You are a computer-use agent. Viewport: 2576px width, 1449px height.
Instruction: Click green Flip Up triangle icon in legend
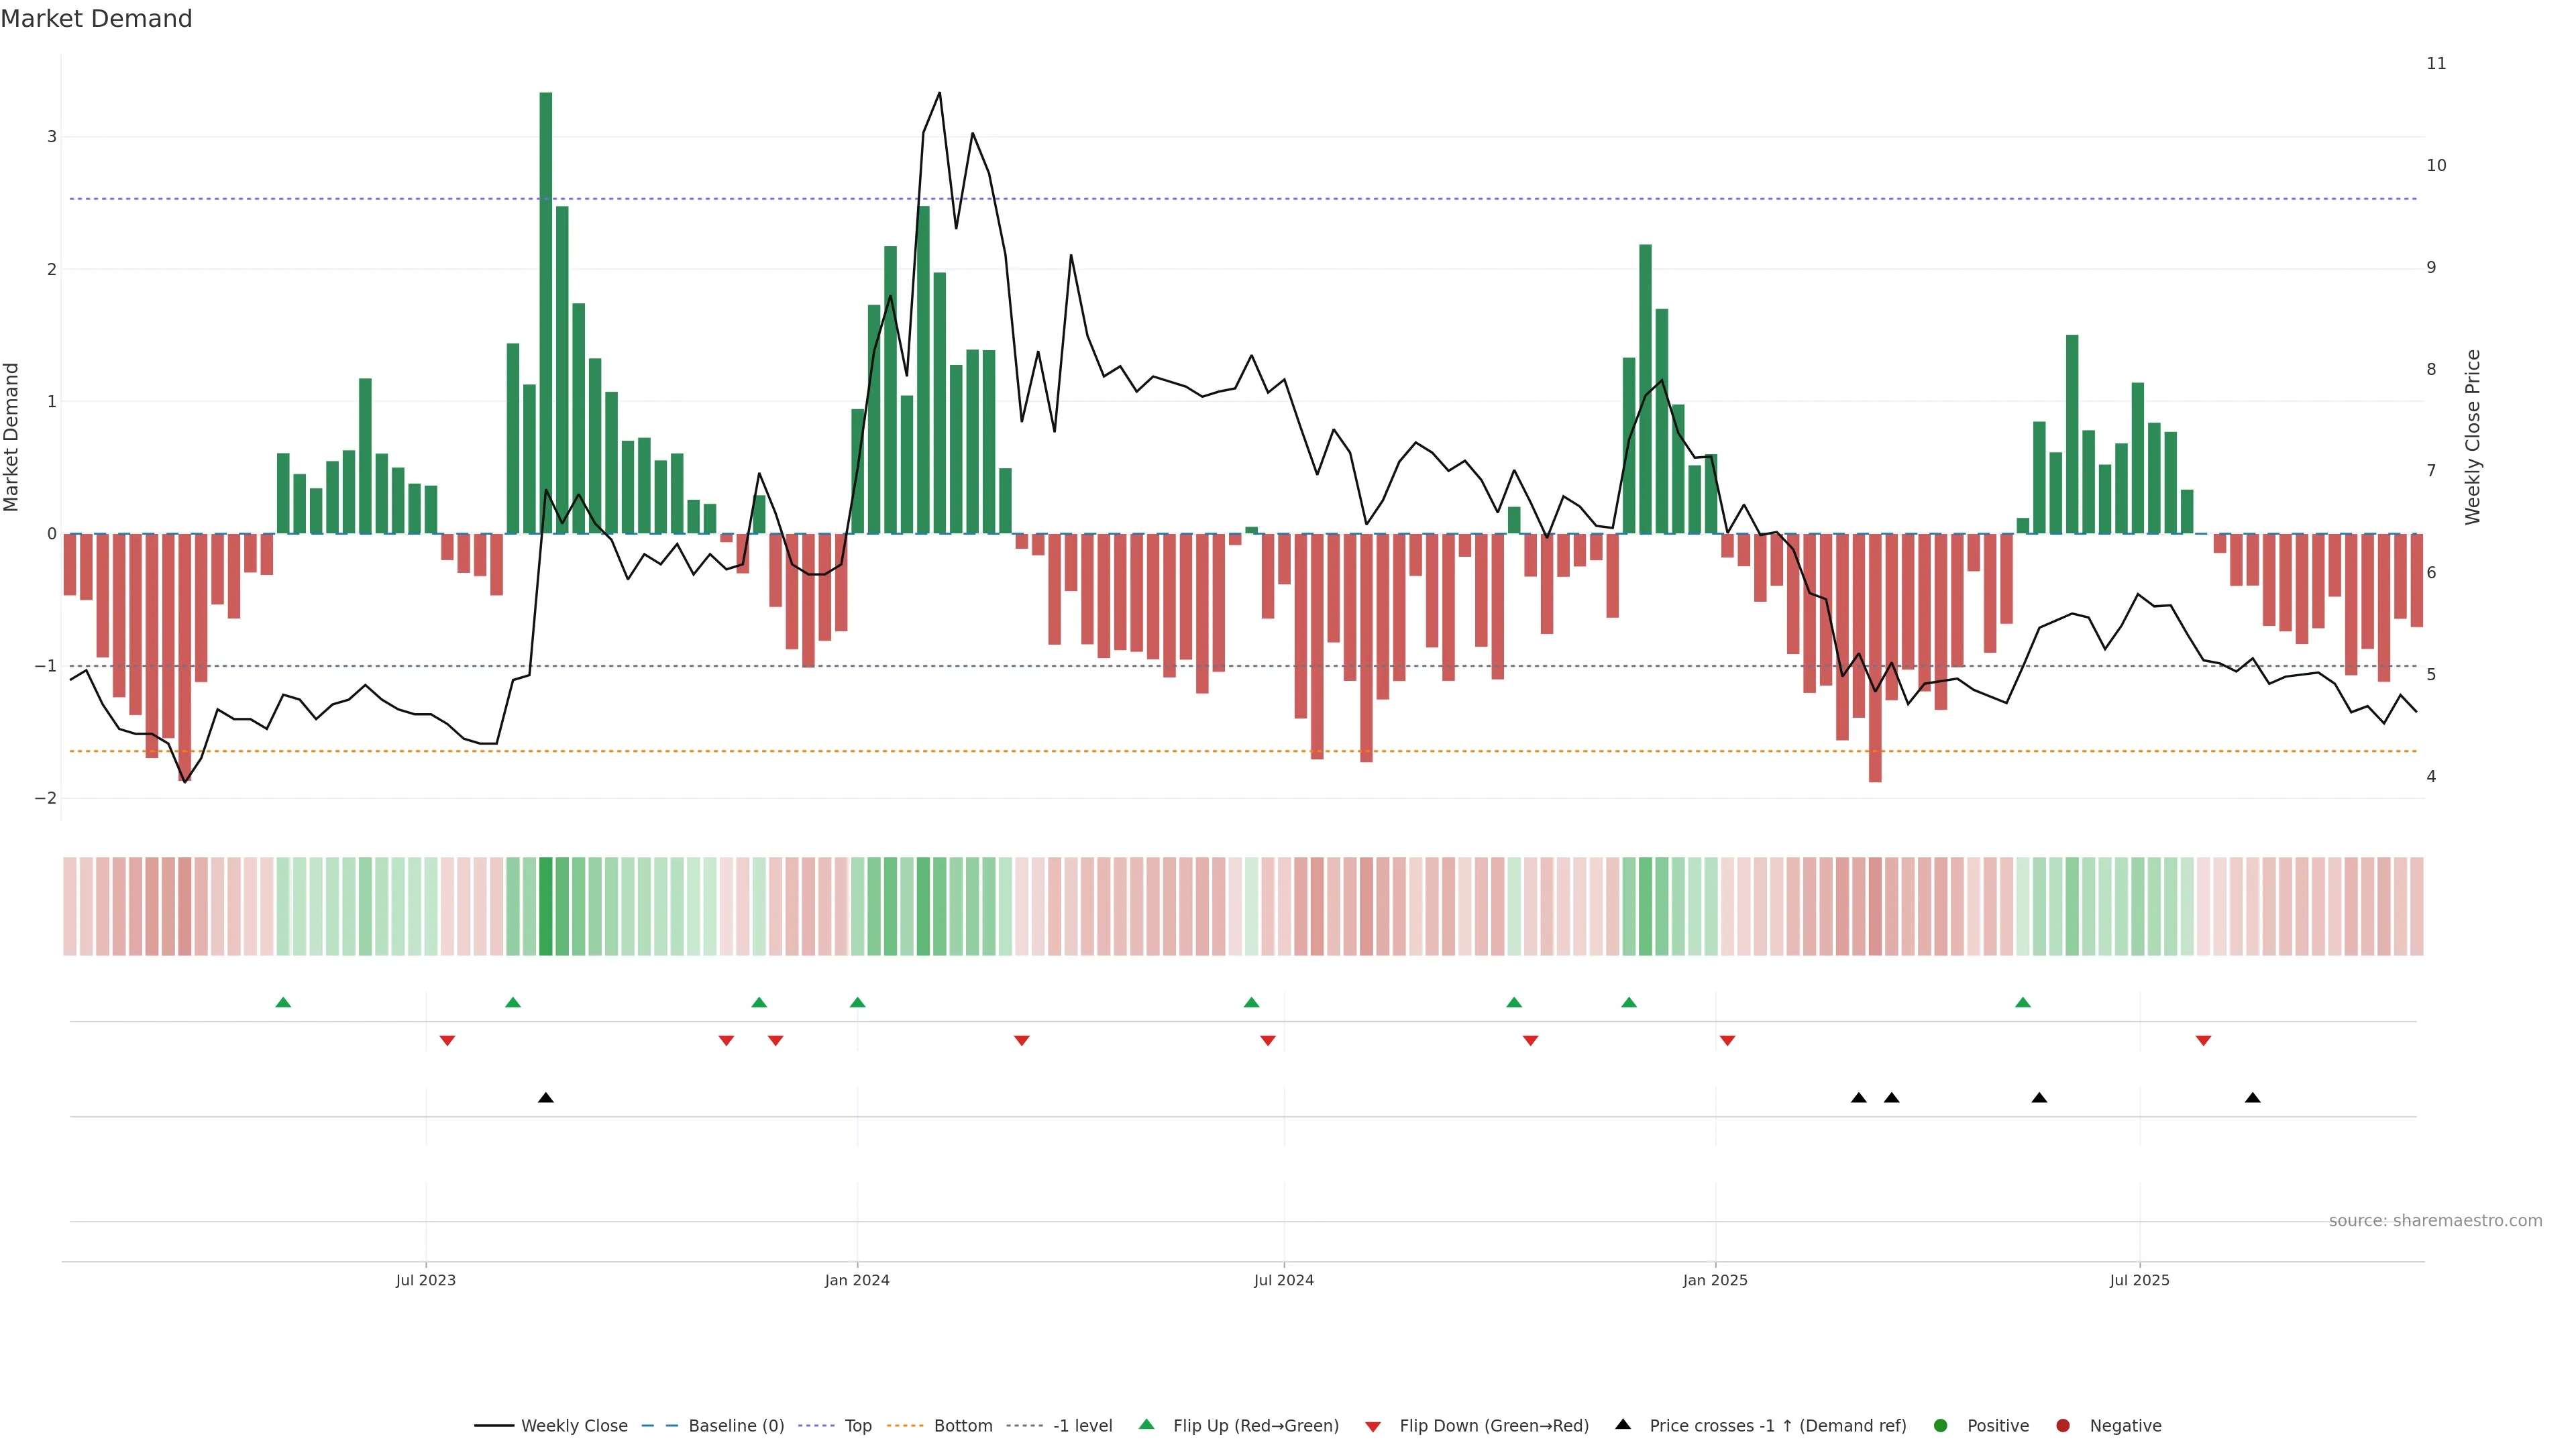click(1147, 1424)
